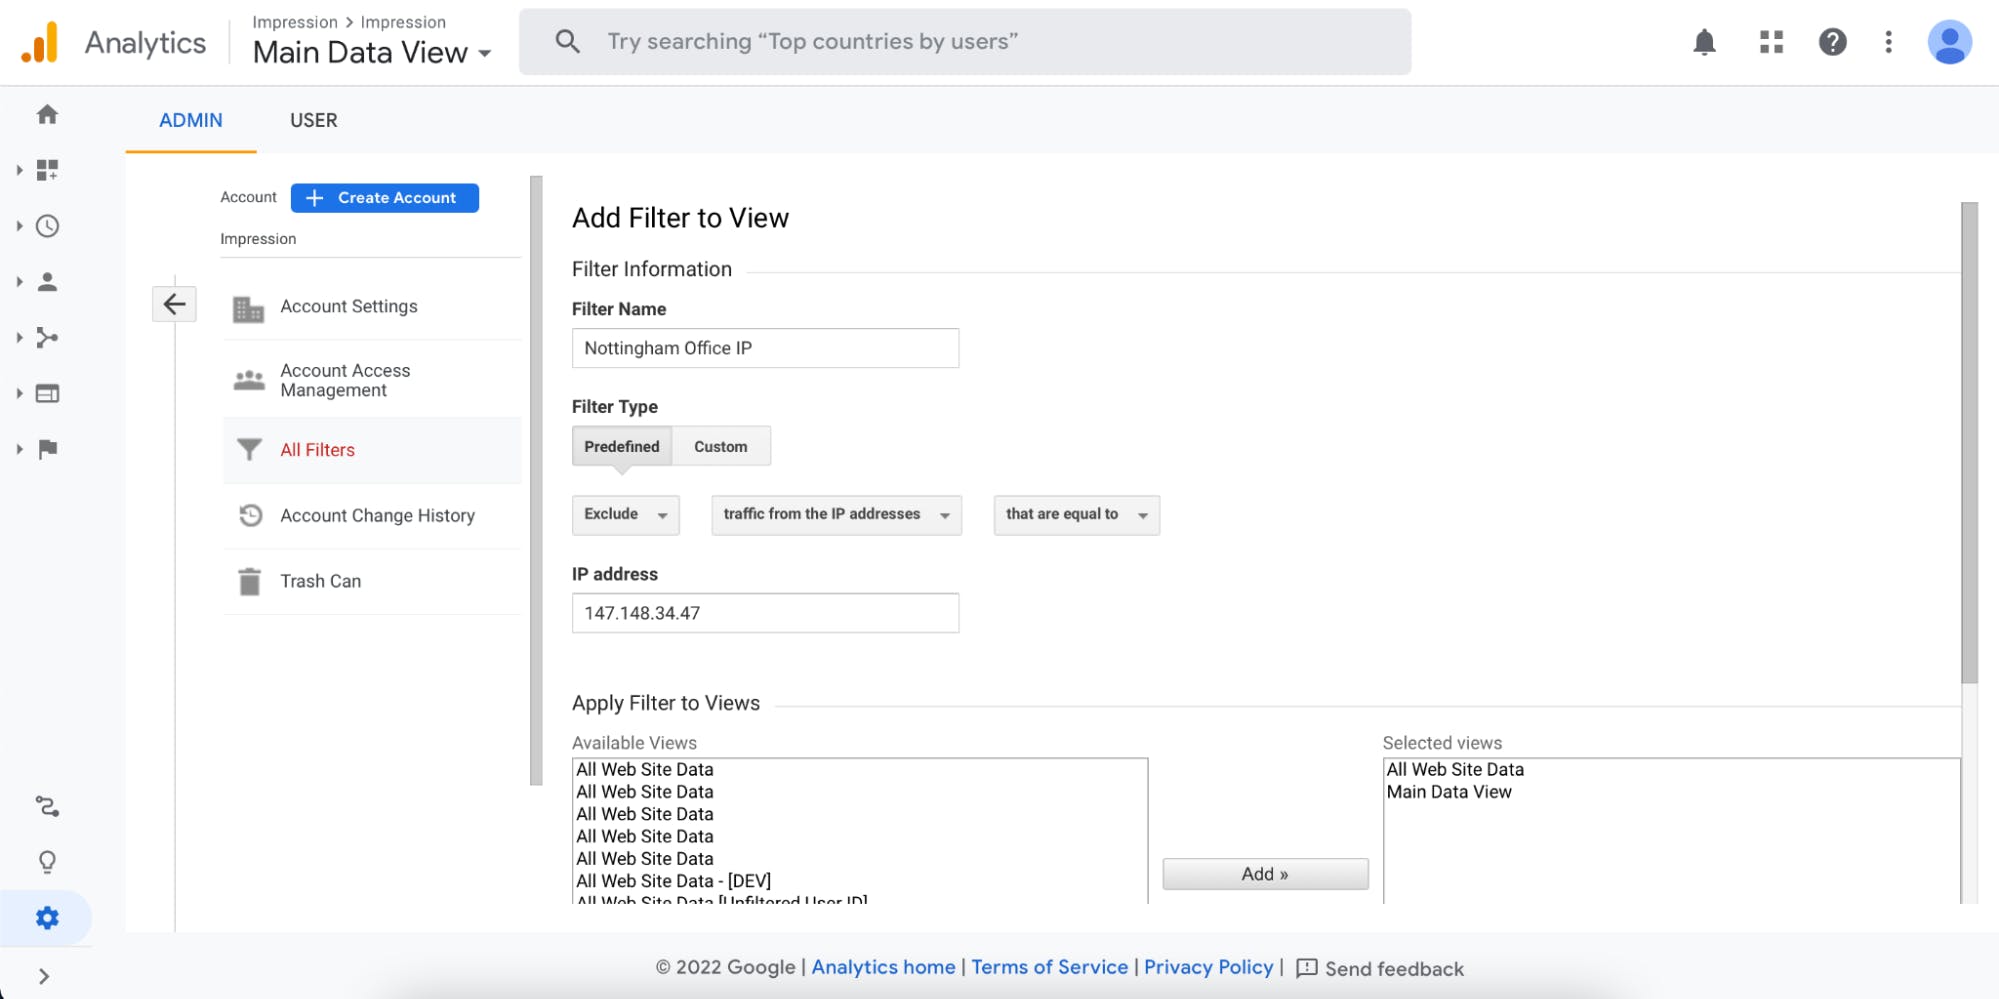Screen dimensions: 1999x999
Task: Click the All Filters funnel icon
Action: pyautogui.click(x=249, y=450)
